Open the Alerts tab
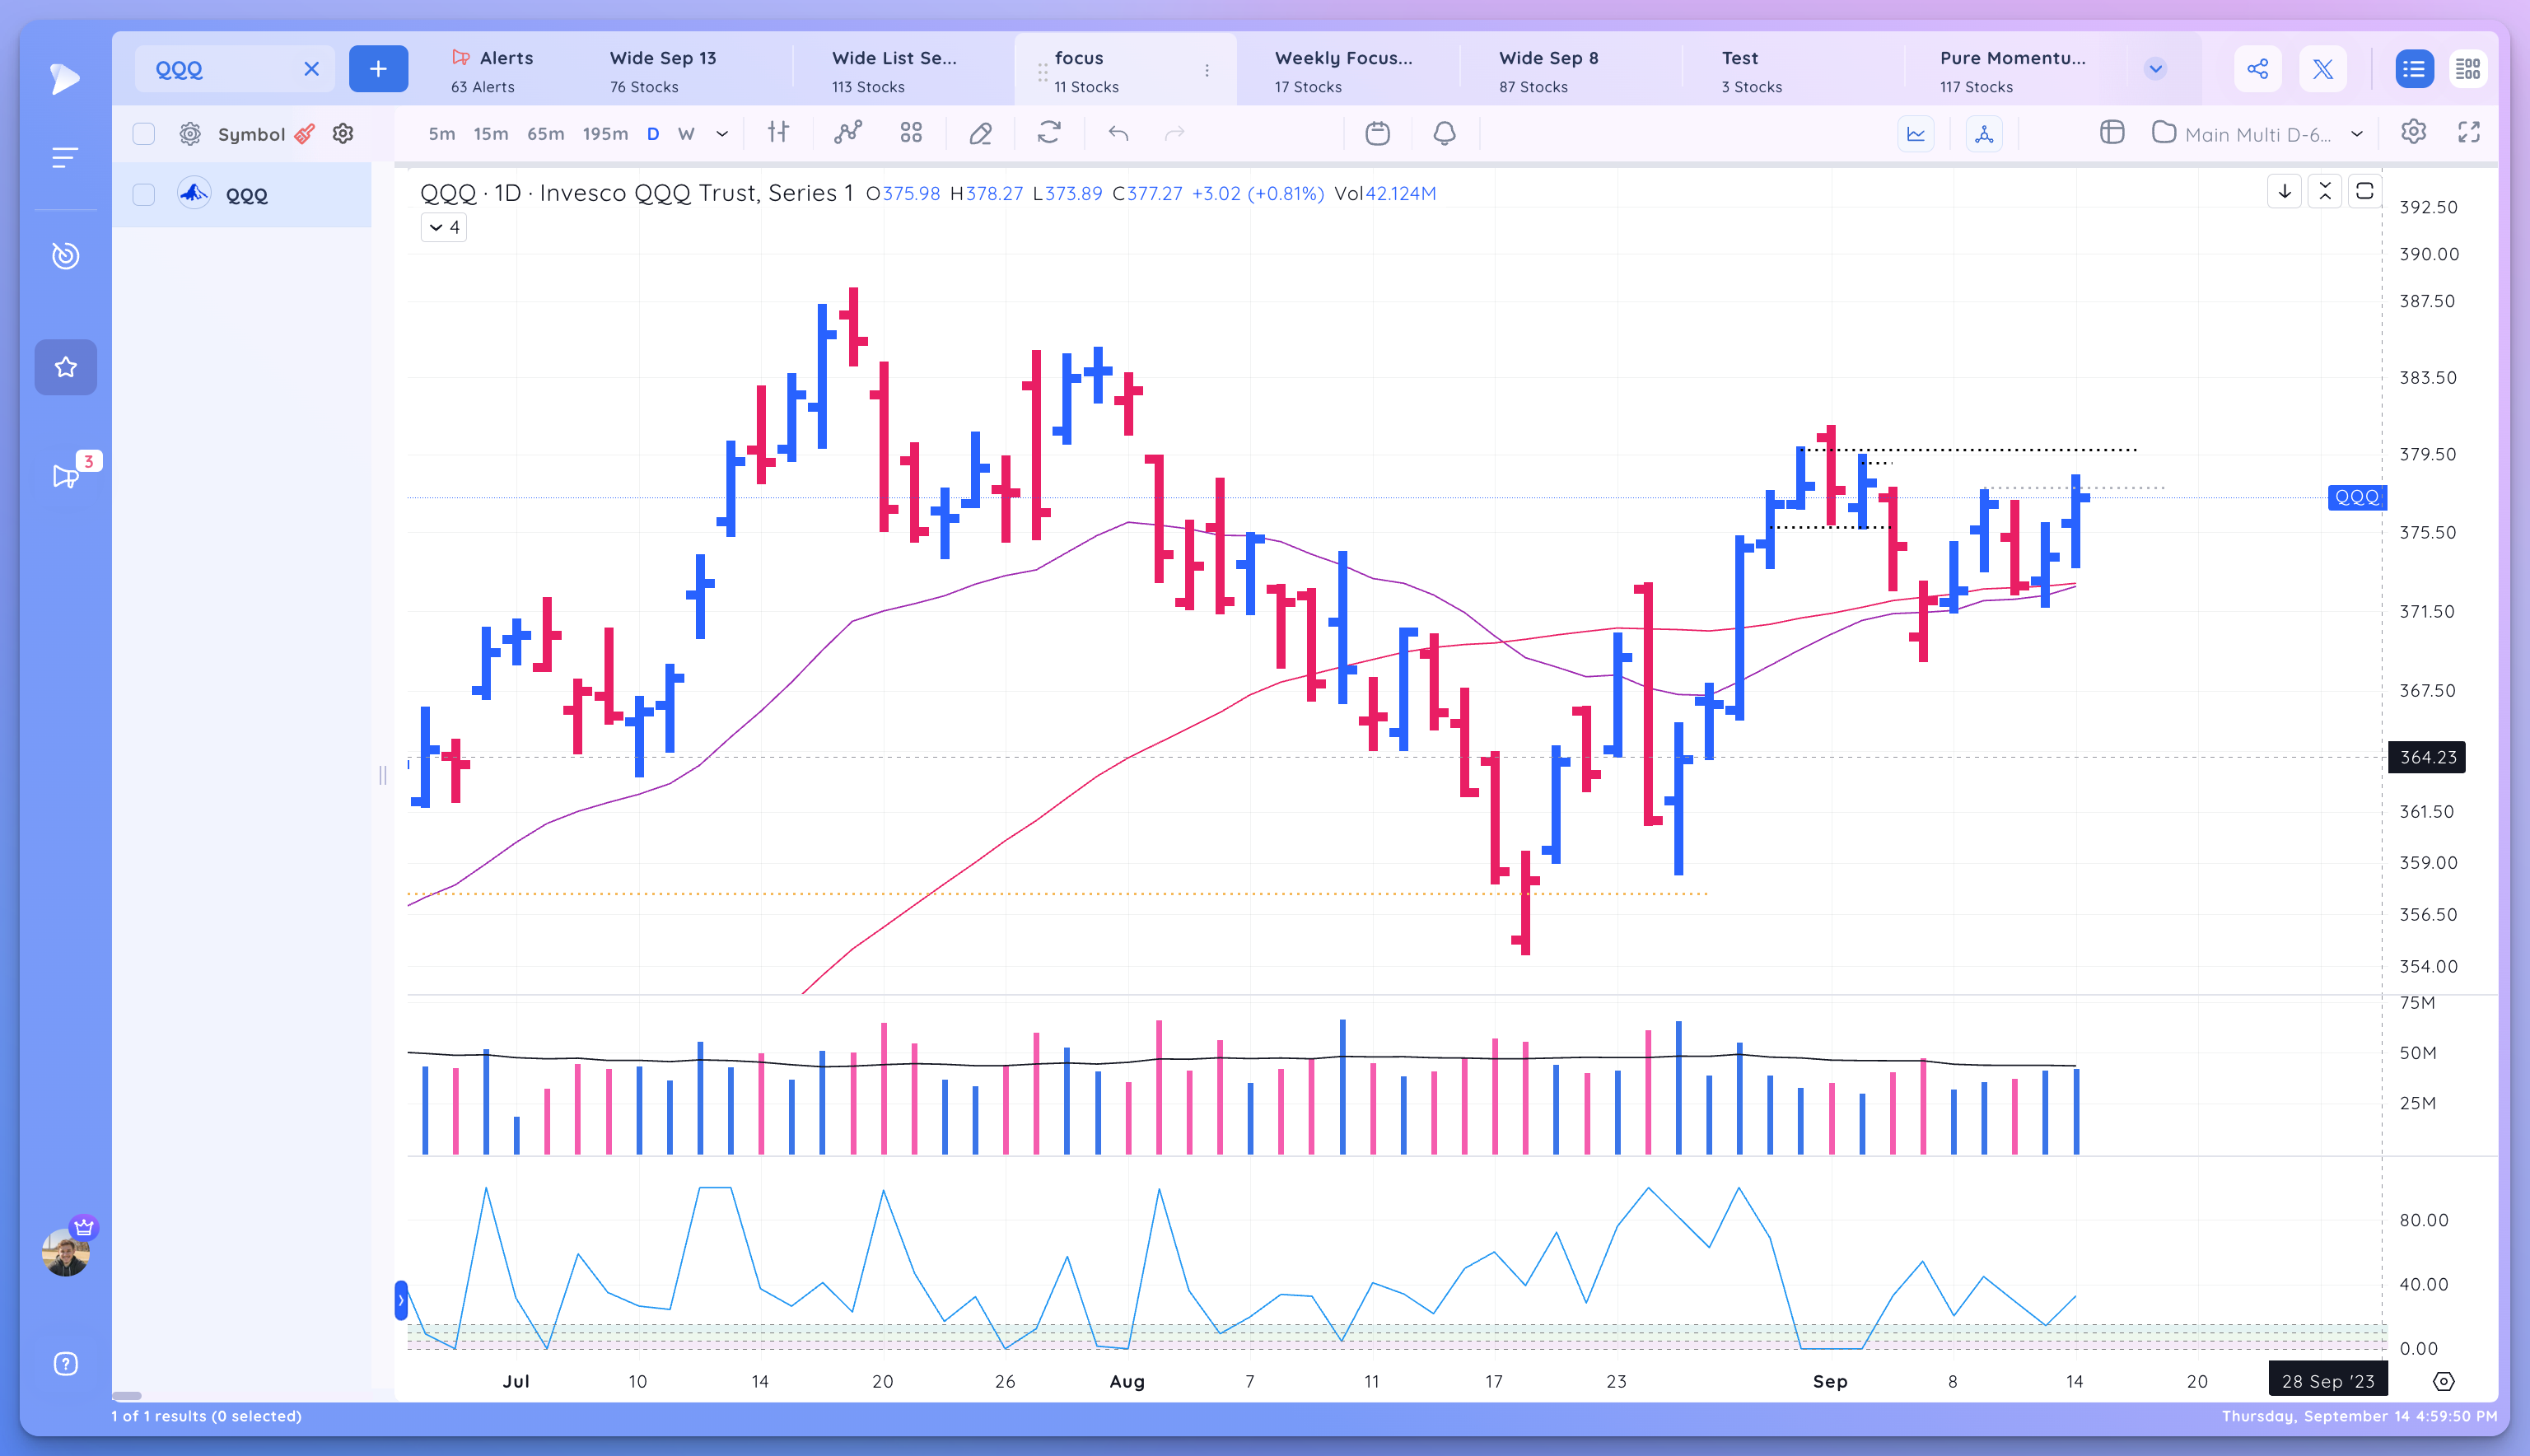The height and width of the screenshot is (1456, 2530). point(492,70)
